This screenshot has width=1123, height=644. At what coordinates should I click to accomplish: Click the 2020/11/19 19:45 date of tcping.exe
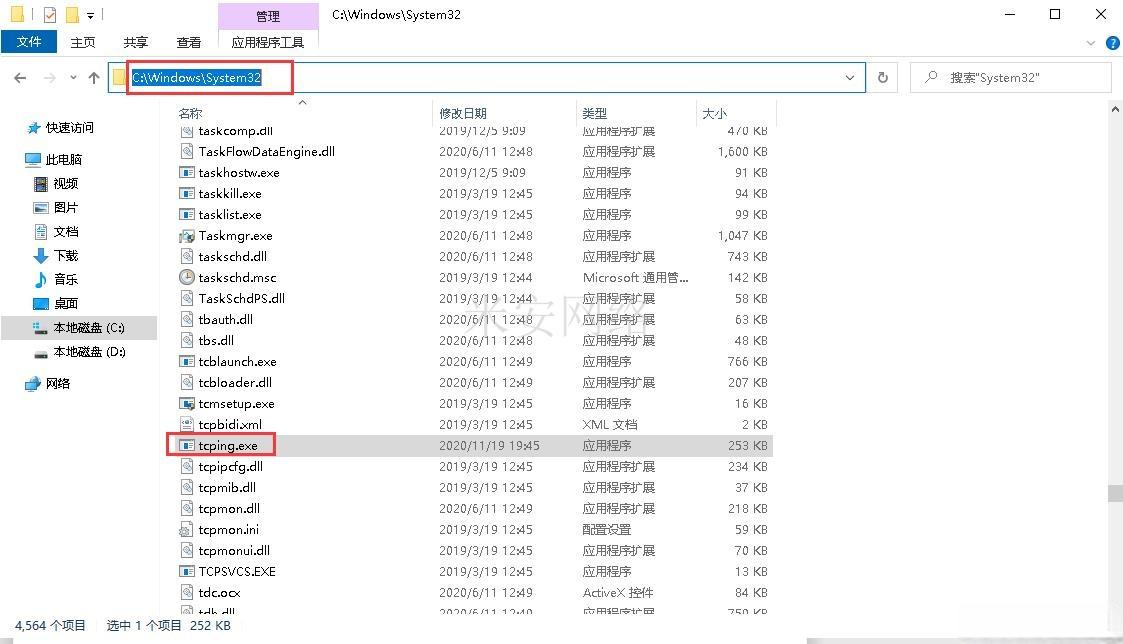489,446
